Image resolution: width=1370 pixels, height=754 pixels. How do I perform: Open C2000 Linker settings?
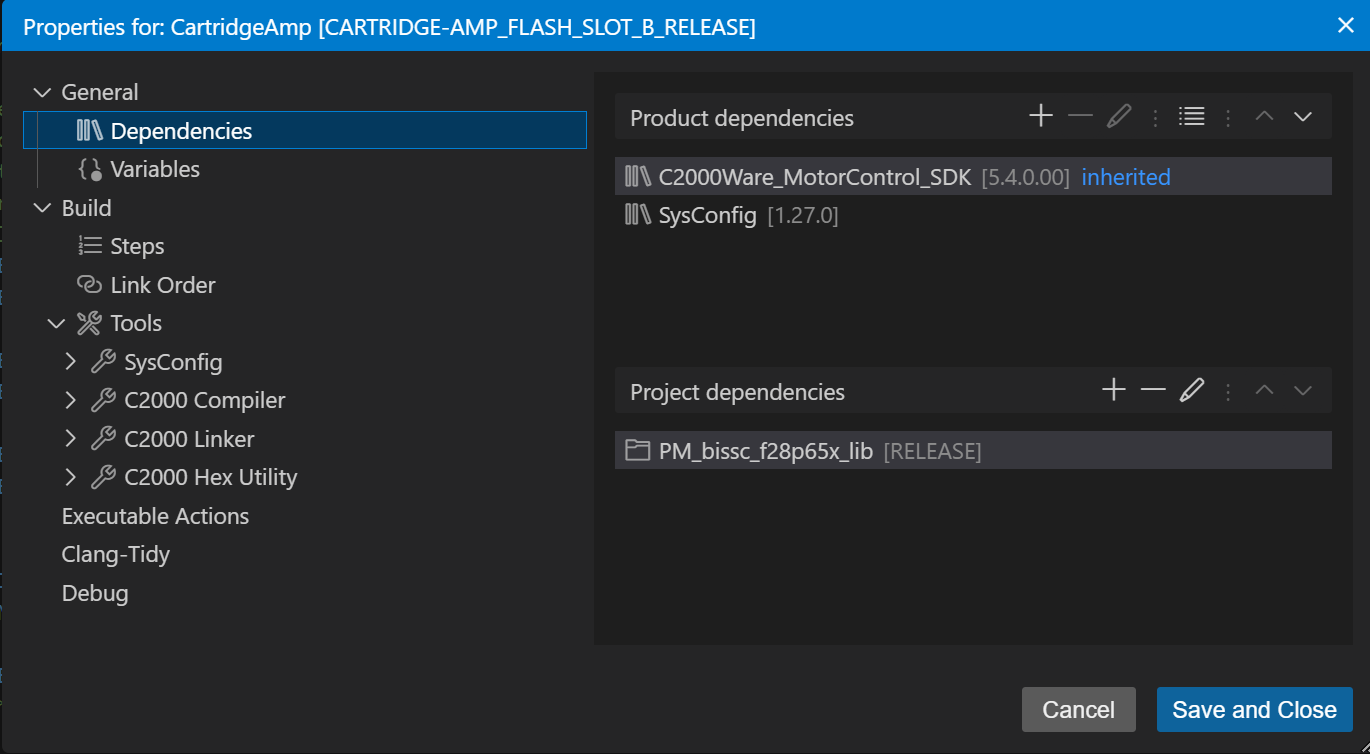(x=189, y=439)
